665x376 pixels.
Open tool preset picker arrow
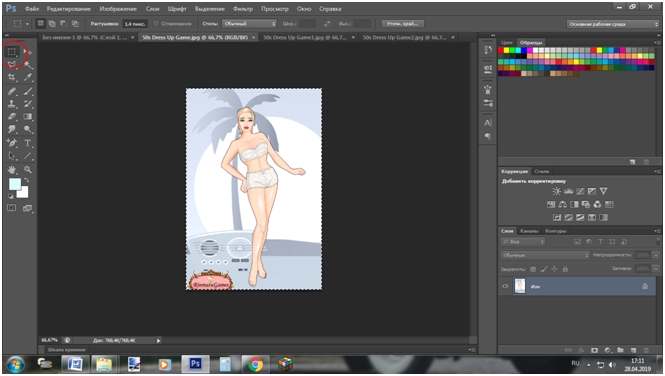click(27, 24)
